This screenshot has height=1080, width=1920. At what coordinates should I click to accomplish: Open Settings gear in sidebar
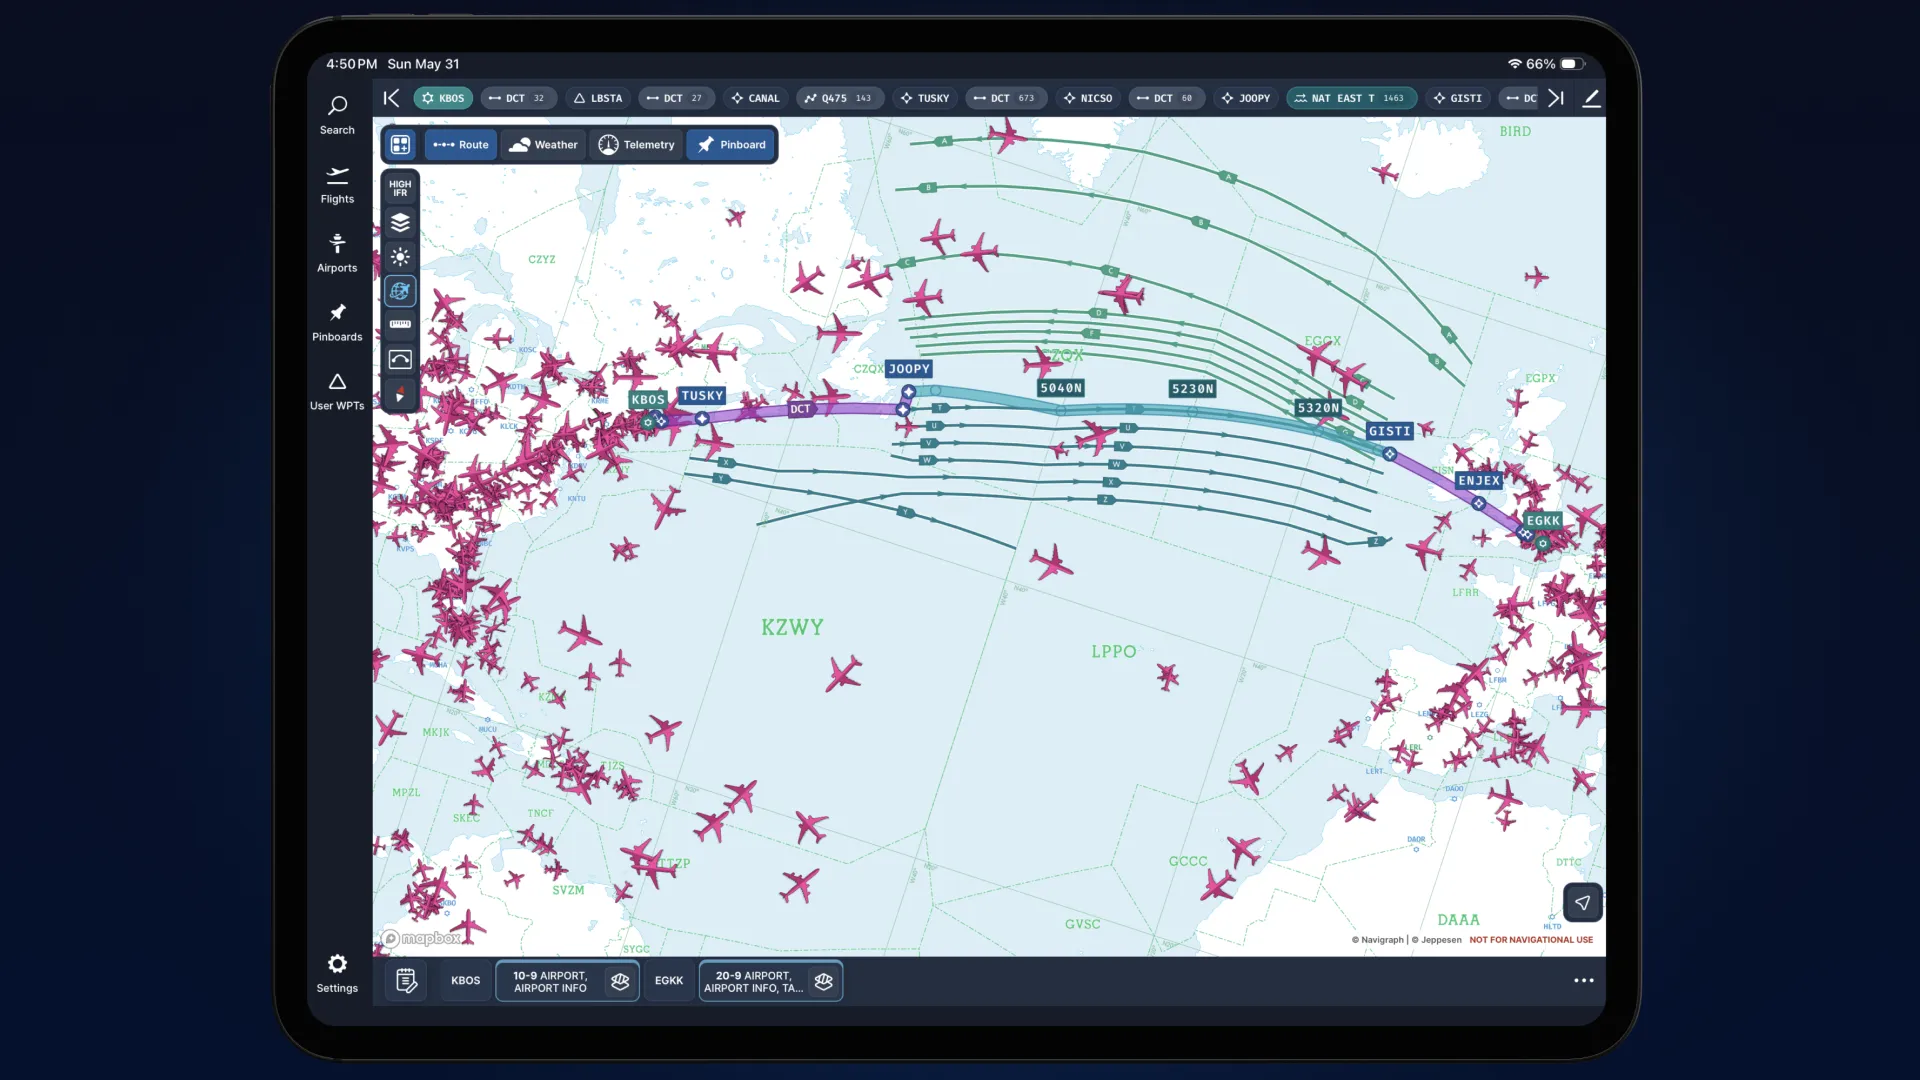337,973
